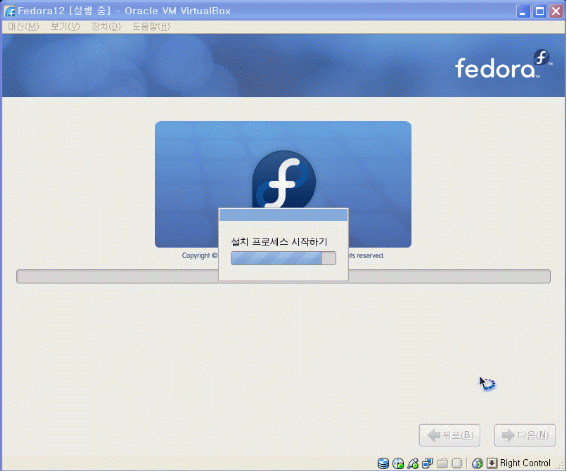
Task: Open the 도움말(H) menu
Action: 151,26
